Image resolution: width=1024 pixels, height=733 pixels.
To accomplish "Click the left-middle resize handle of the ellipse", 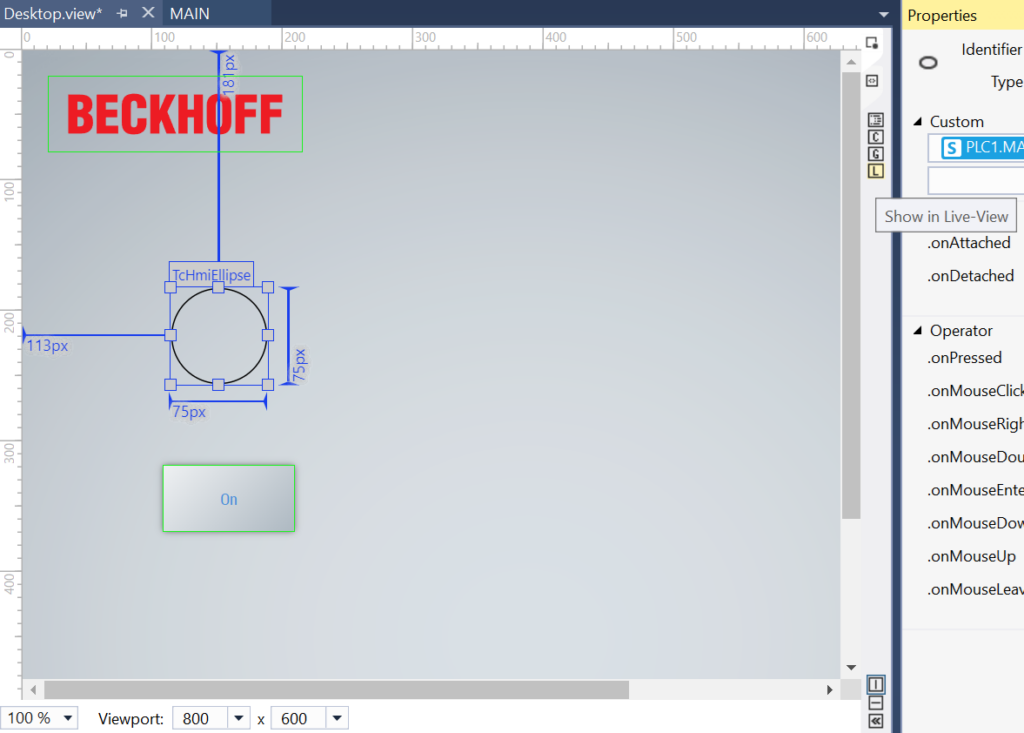I will point(170,335).
